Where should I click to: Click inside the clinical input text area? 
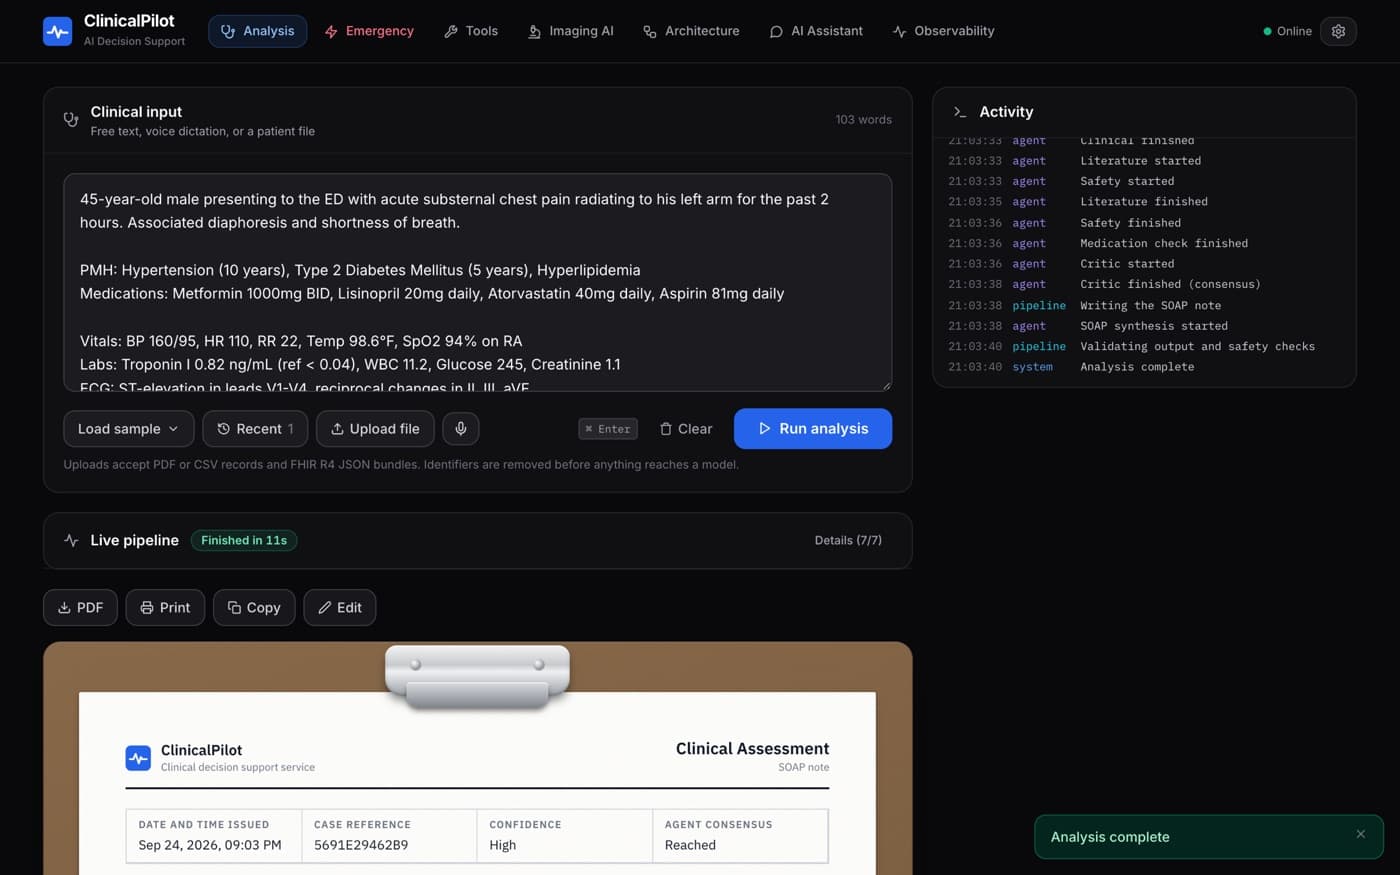477,282
